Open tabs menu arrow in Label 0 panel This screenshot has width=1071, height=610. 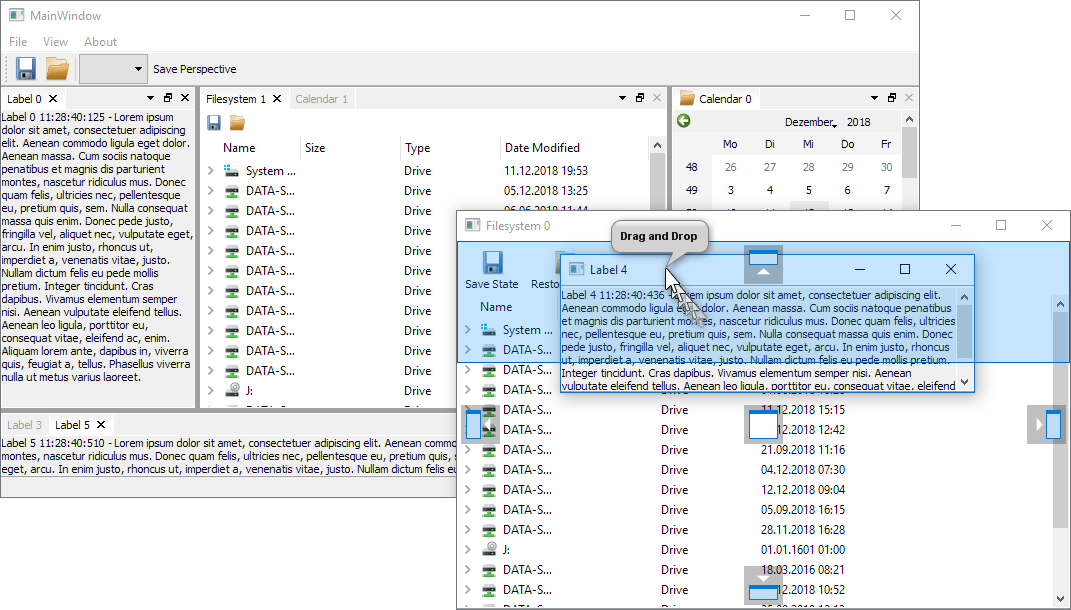coord(150,98)
